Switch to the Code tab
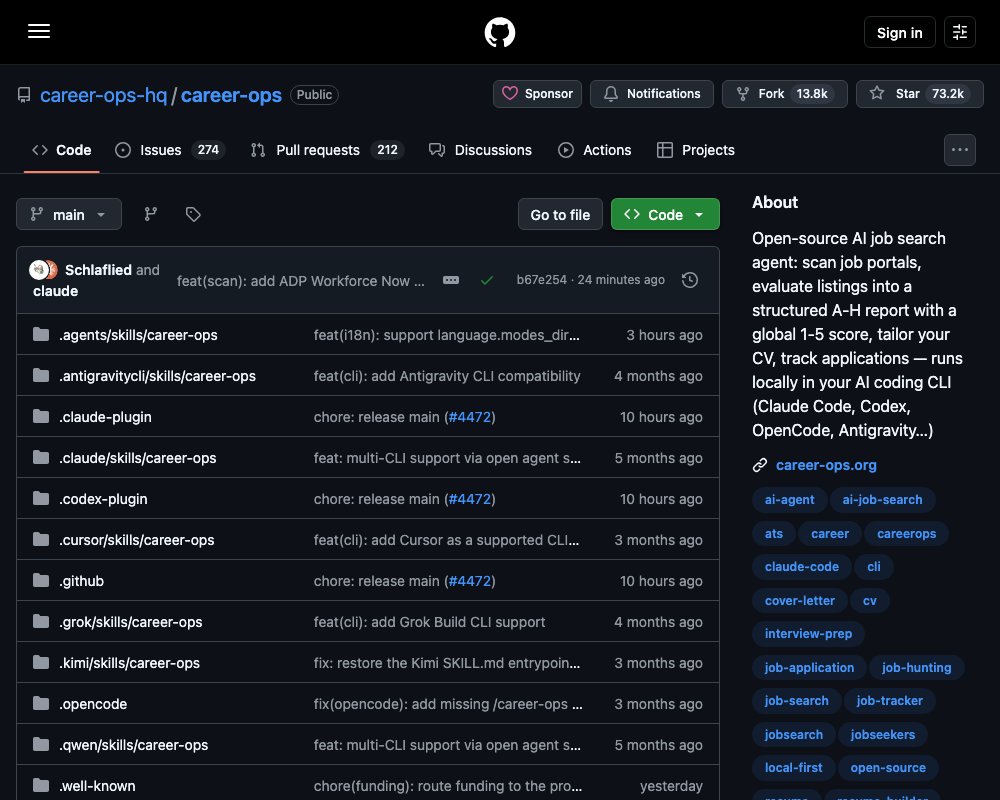The height and width of the screenshot is (800, 1000). [62, 150]
